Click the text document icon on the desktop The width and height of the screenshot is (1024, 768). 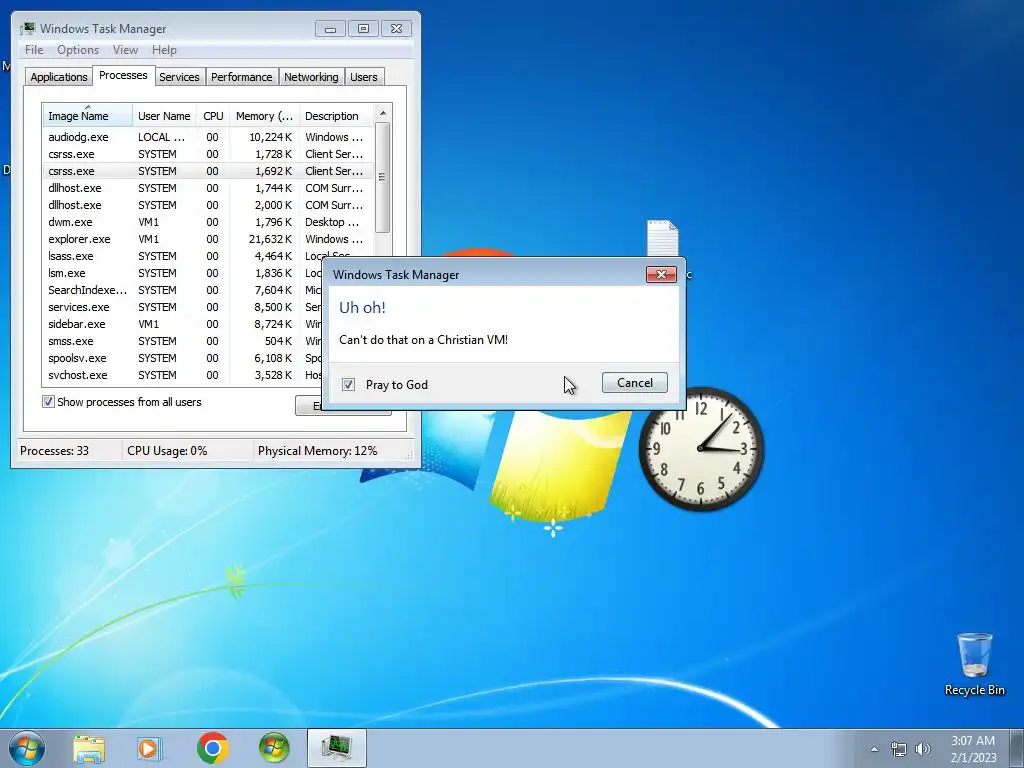tap(663, 238)
